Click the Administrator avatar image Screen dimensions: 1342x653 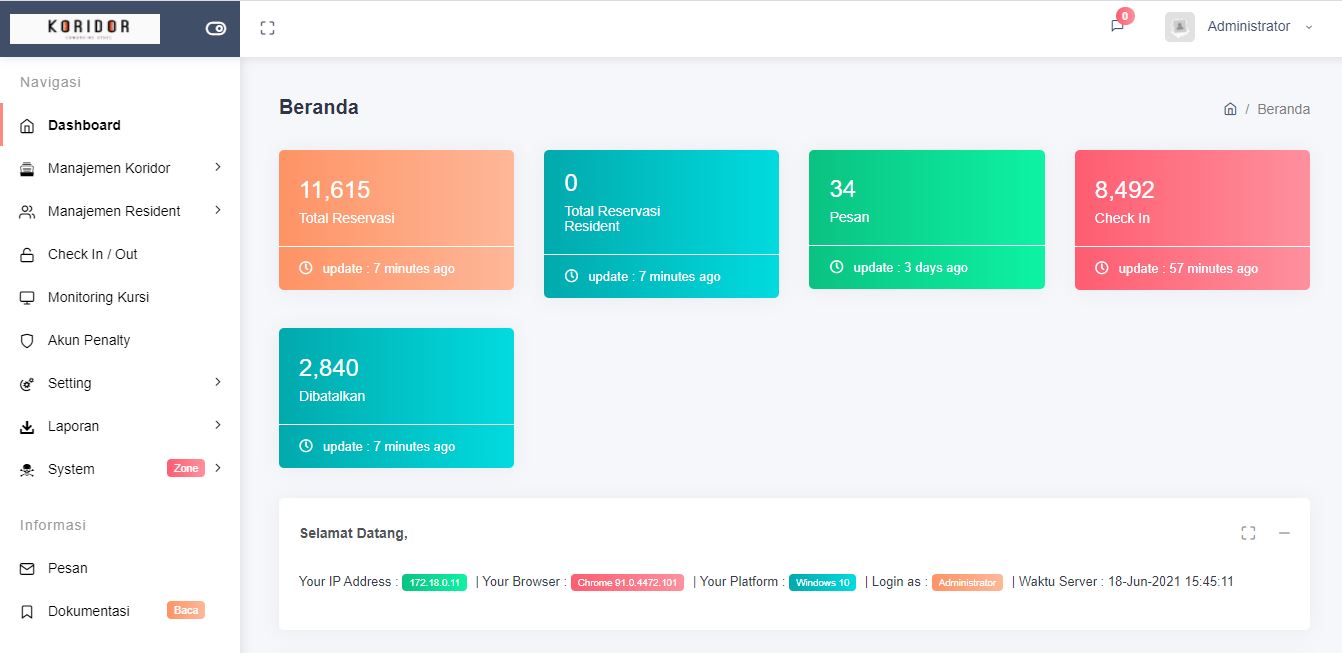coord(1180,27)
